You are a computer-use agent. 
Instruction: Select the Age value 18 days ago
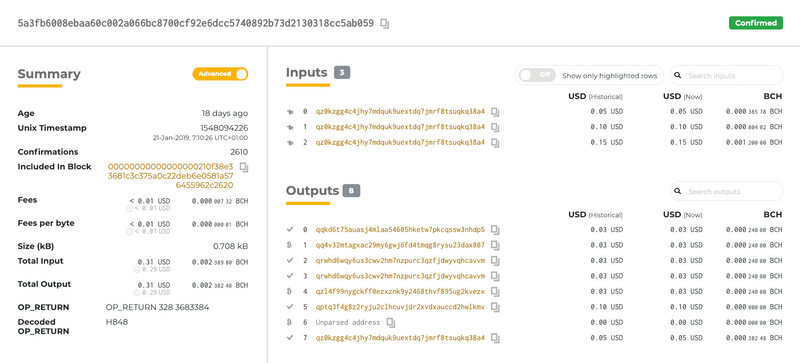click(x=225, y=113)
